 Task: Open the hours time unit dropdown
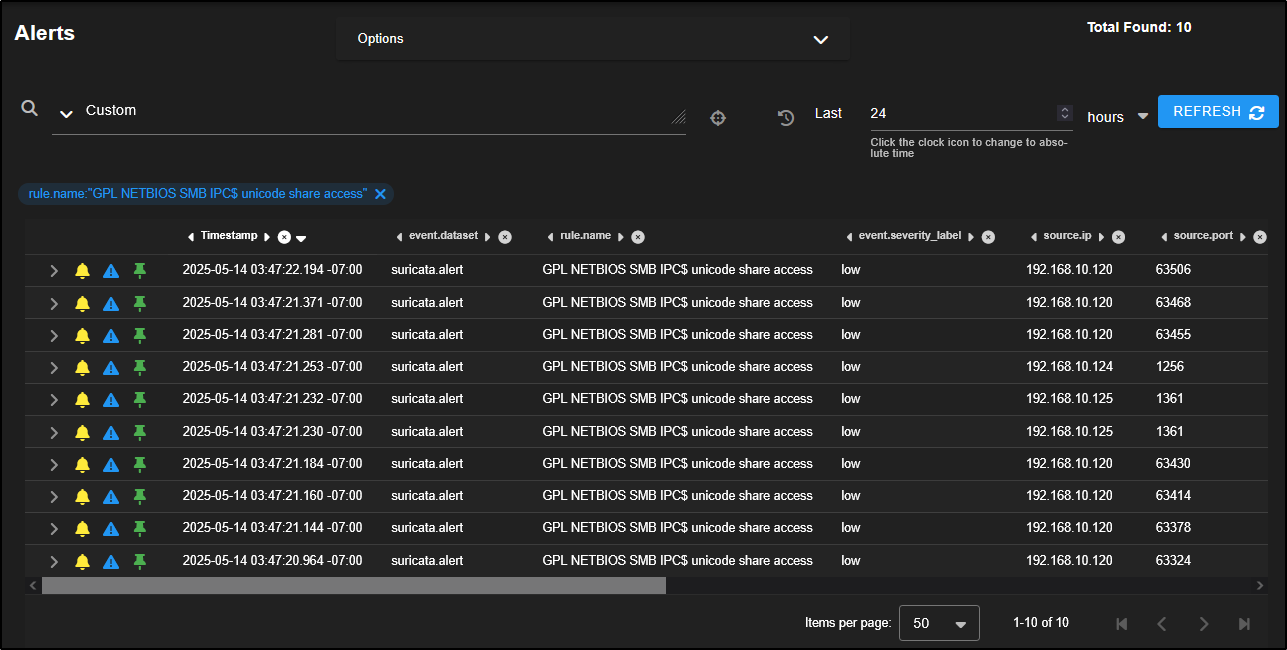[1142, 117]
